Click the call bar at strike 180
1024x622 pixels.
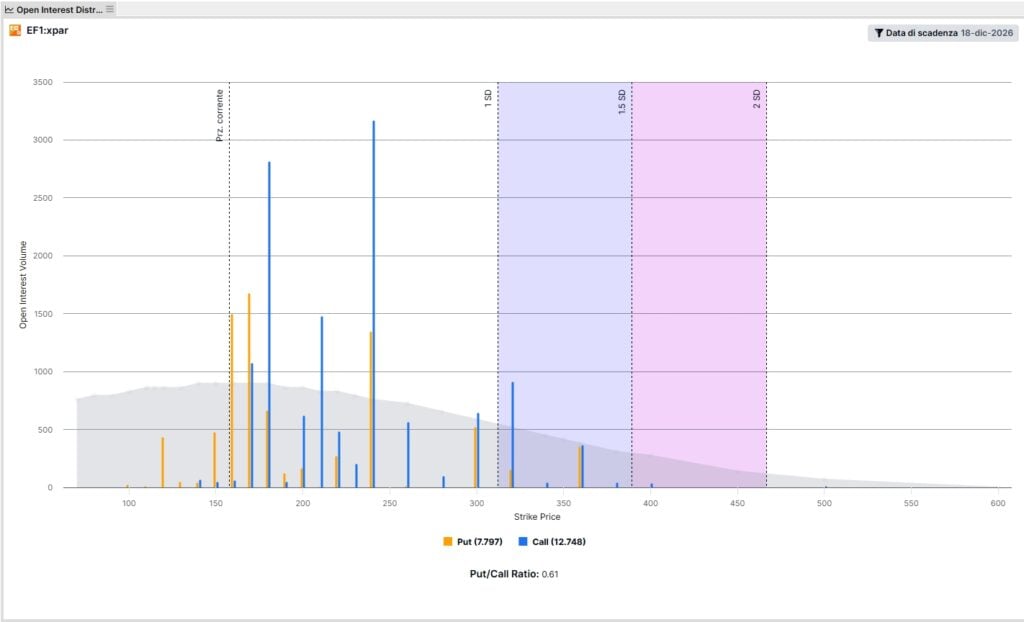pos(269,324)
